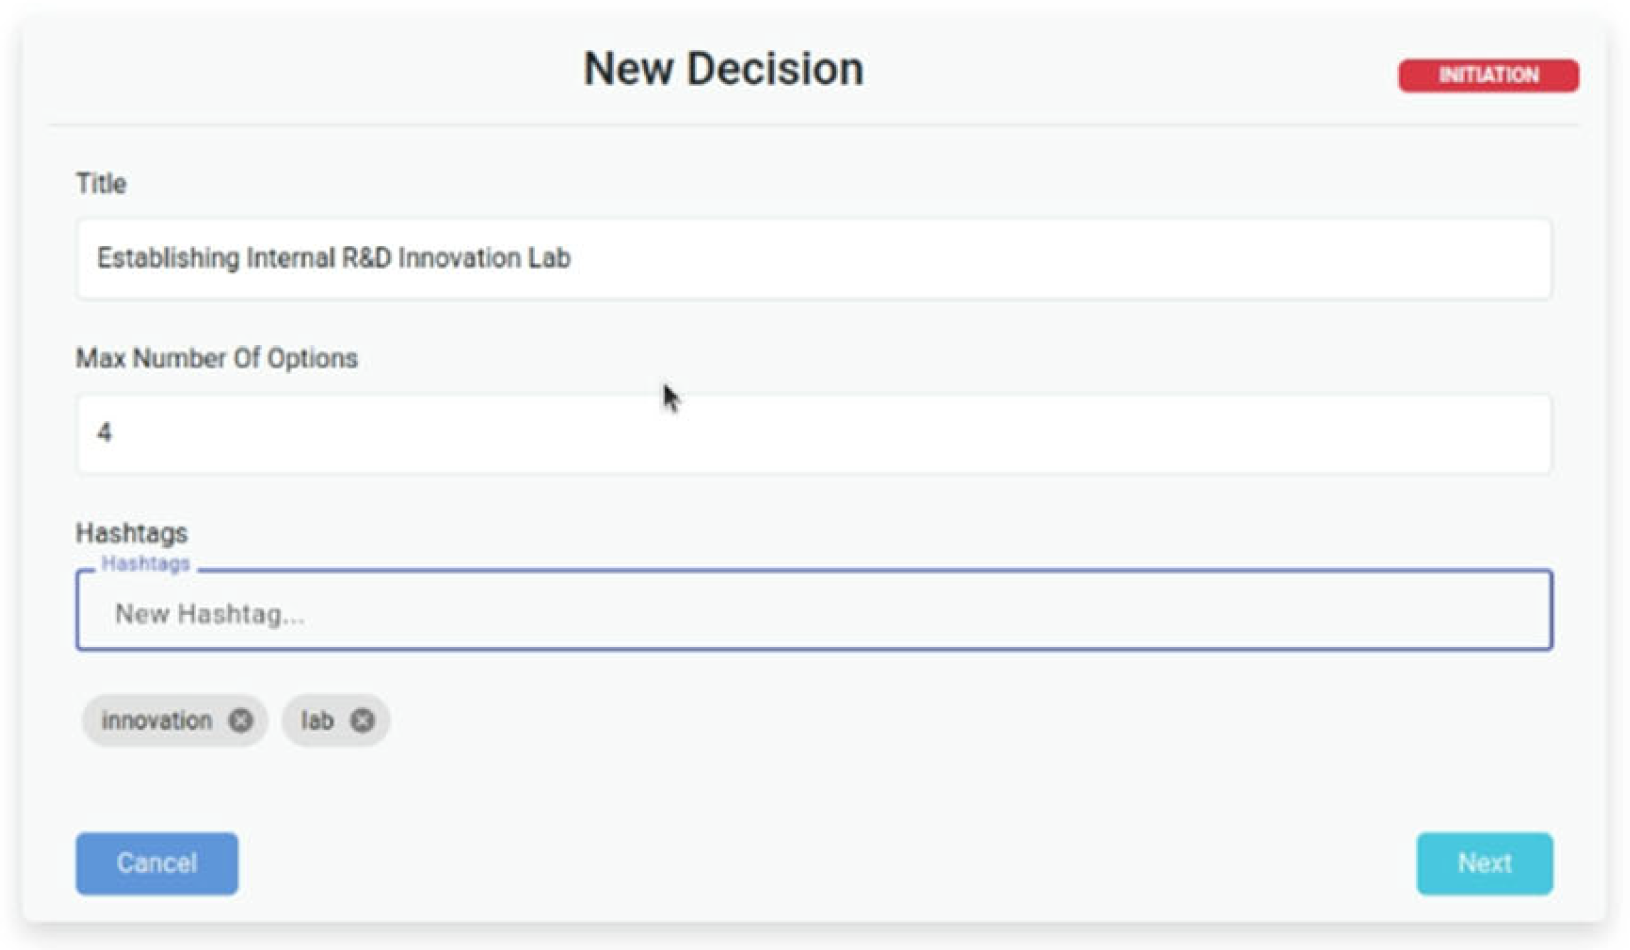Place cursor on the value 4
The height and width of the screenshot is (950, 1630).
tap(104, 433)
